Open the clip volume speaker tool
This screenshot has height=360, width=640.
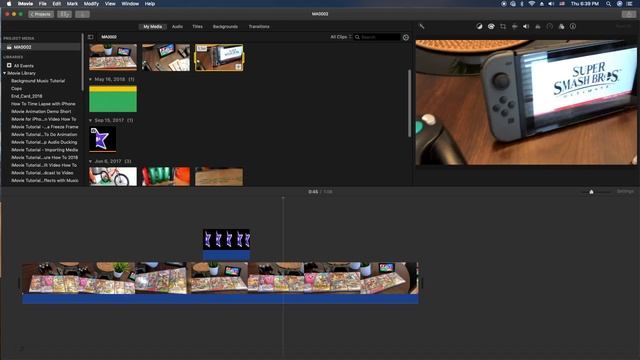tap(526, 26)
